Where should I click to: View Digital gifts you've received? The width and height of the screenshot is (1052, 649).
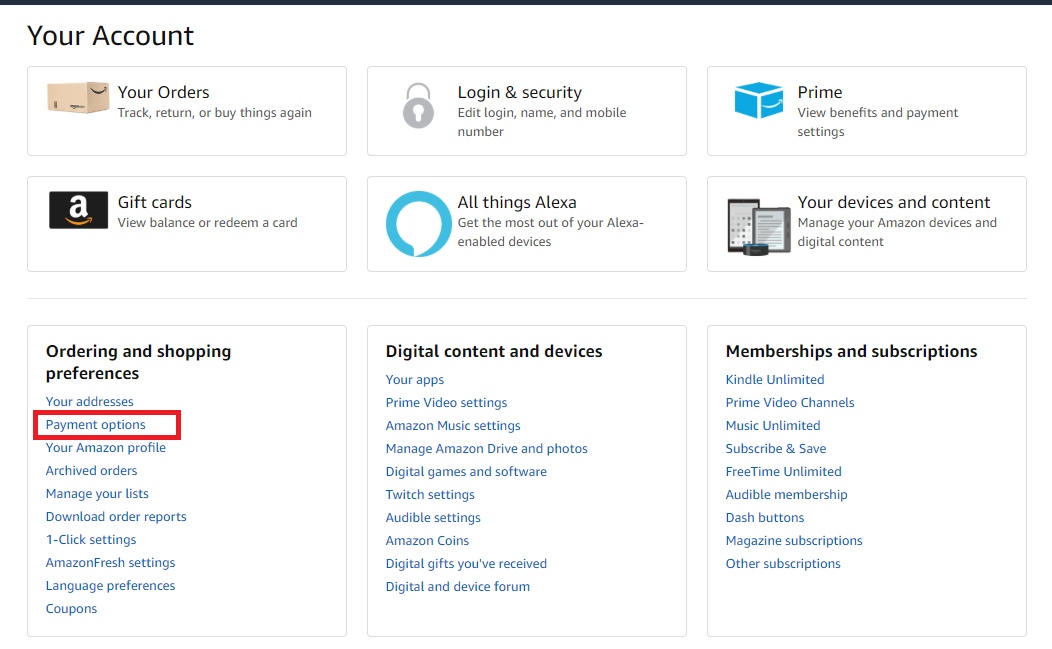coord(466,564)
